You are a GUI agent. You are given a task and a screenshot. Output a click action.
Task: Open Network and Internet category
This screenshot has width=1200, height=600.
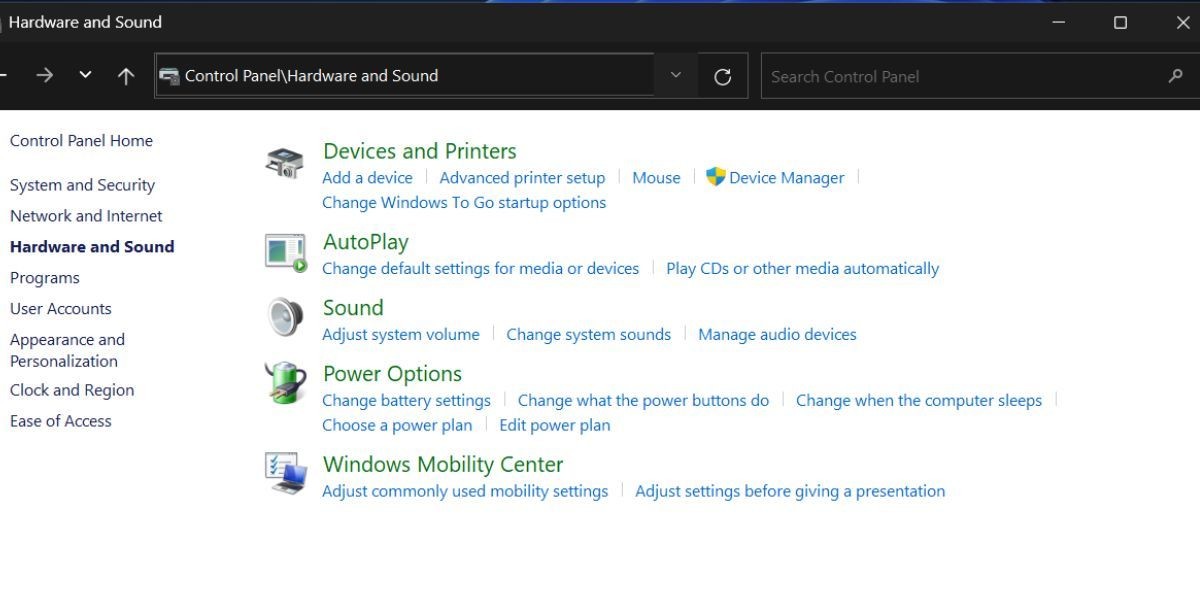coord(86,216)
